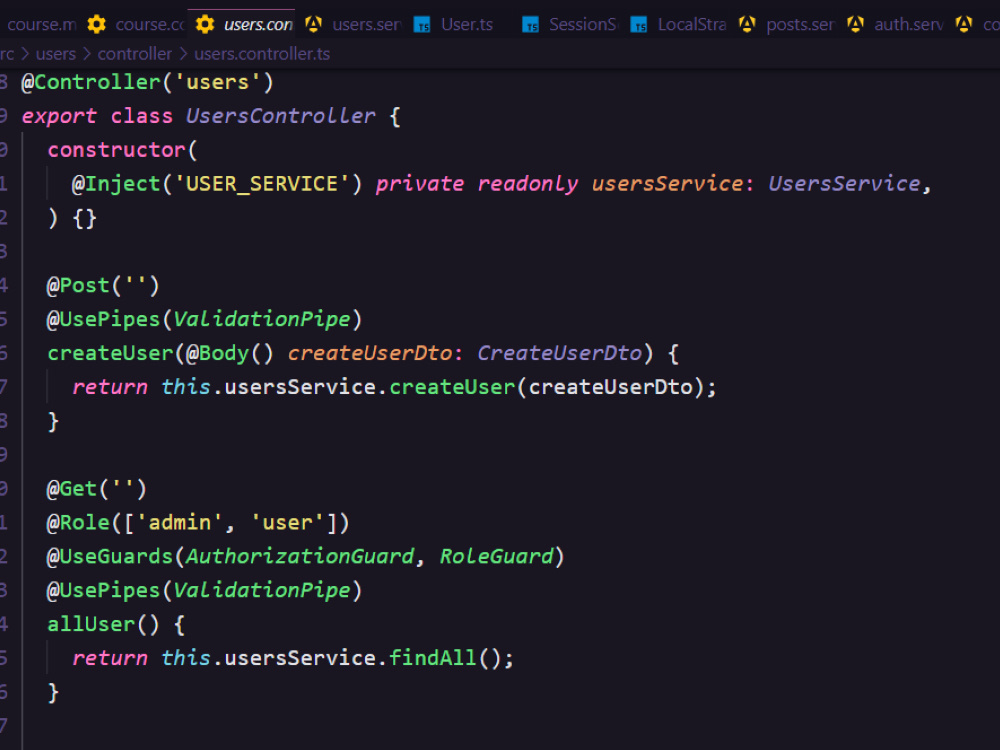
Task: Click the @Post decorator
Action: (x=78, y=285)
